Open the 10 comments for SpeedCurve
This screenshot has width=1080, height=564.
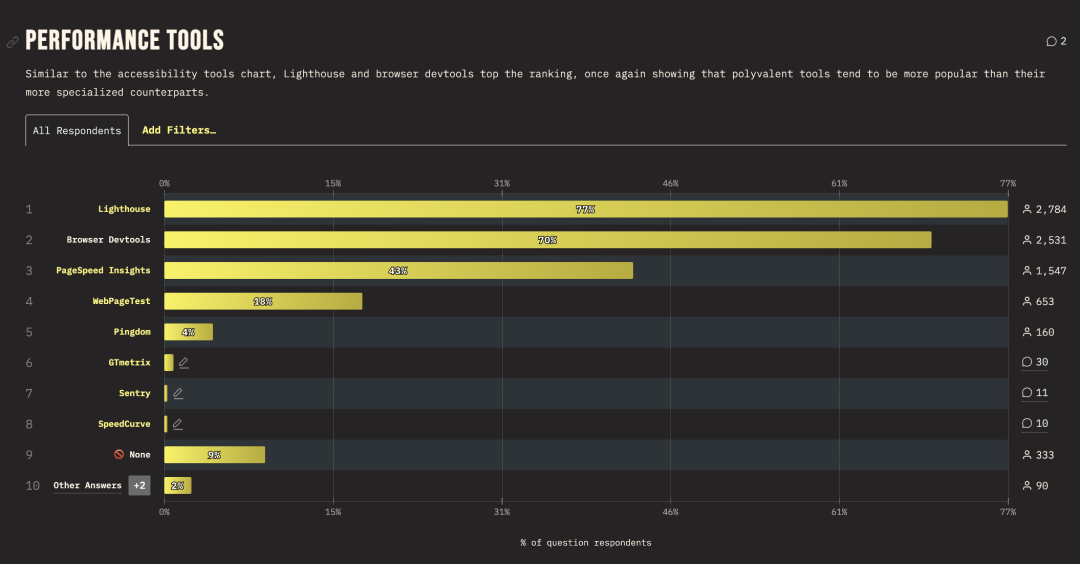(x=1035, y=424)
